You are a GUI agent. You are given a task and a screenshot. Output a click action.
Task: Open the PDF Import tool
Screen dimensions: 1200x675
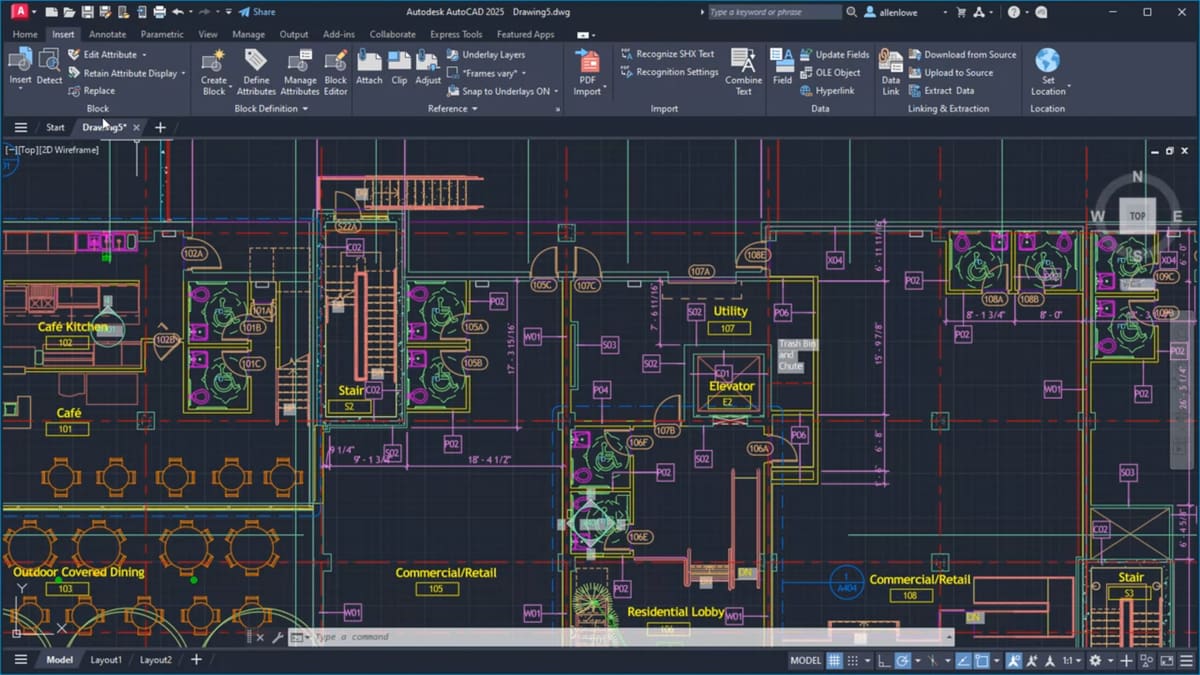(588, 70)
